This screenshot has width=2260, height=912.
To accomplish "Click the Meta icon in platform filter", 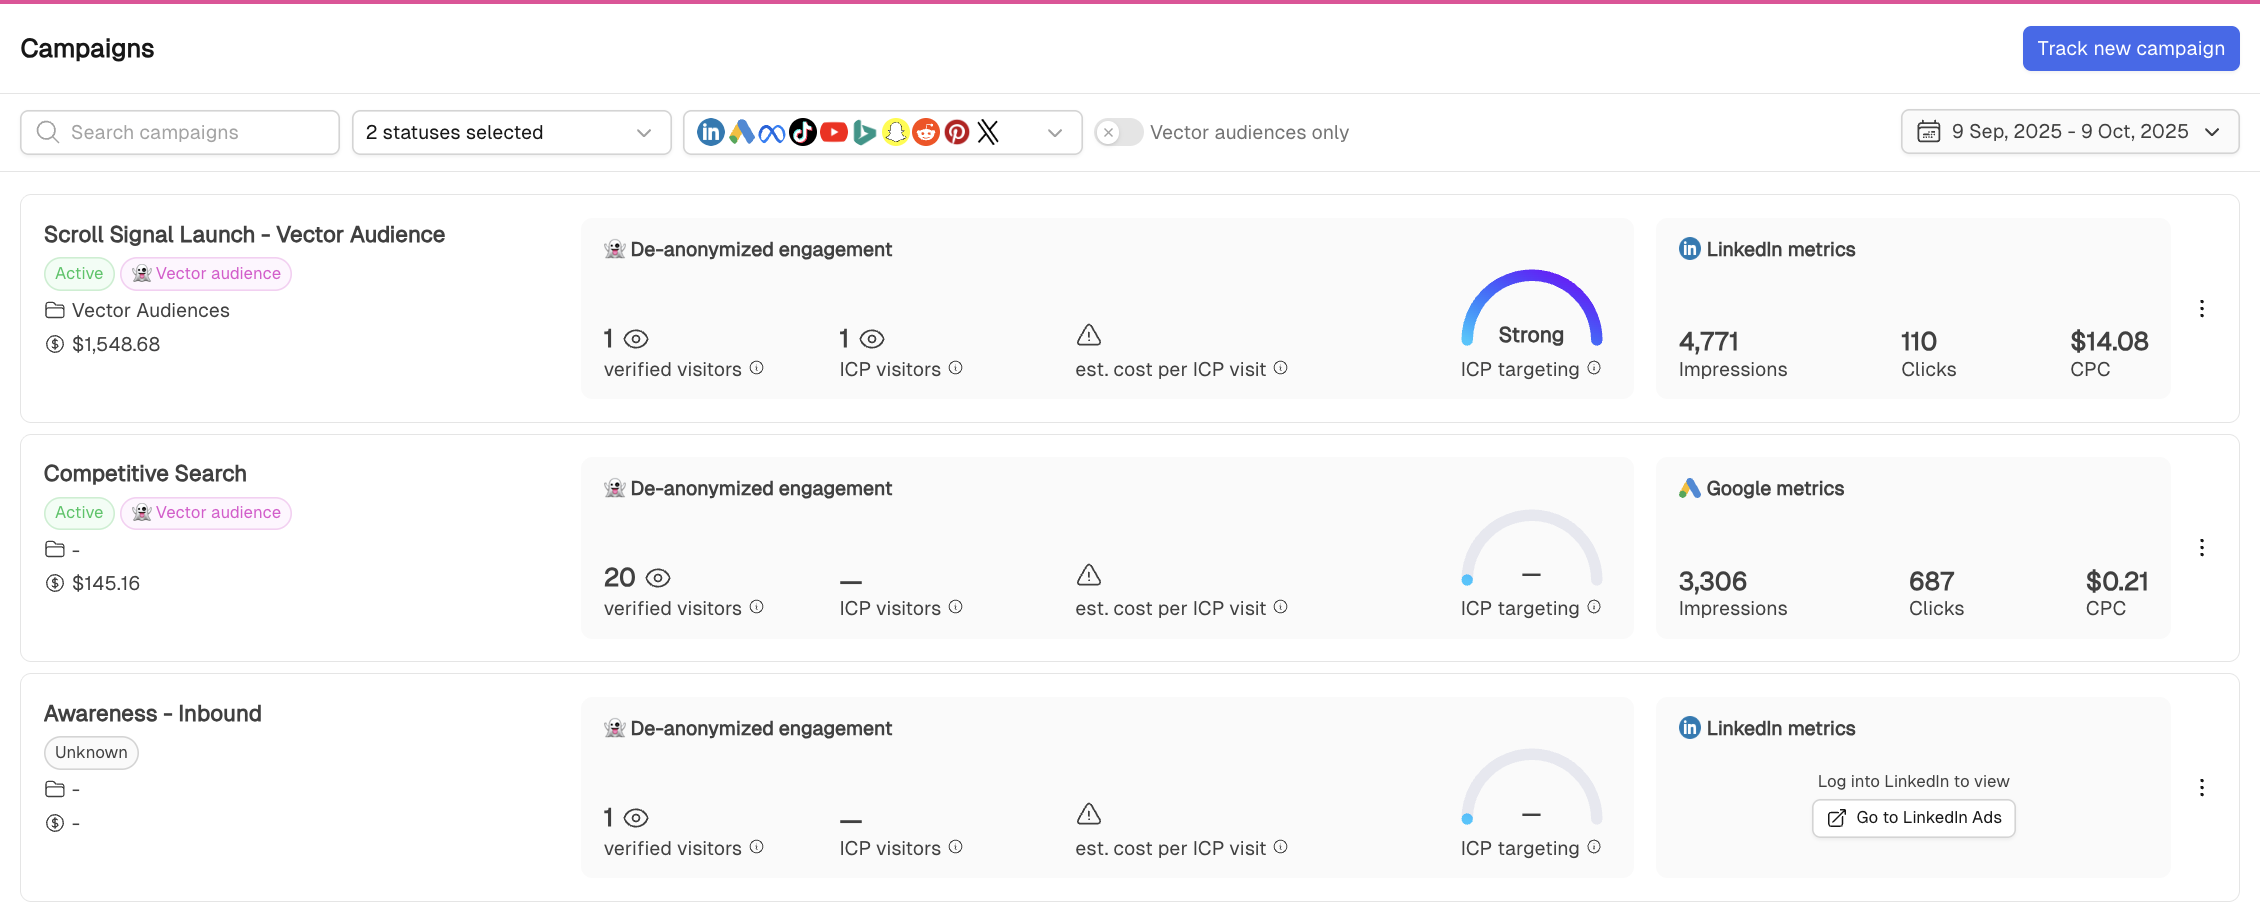I will point(772,132).
